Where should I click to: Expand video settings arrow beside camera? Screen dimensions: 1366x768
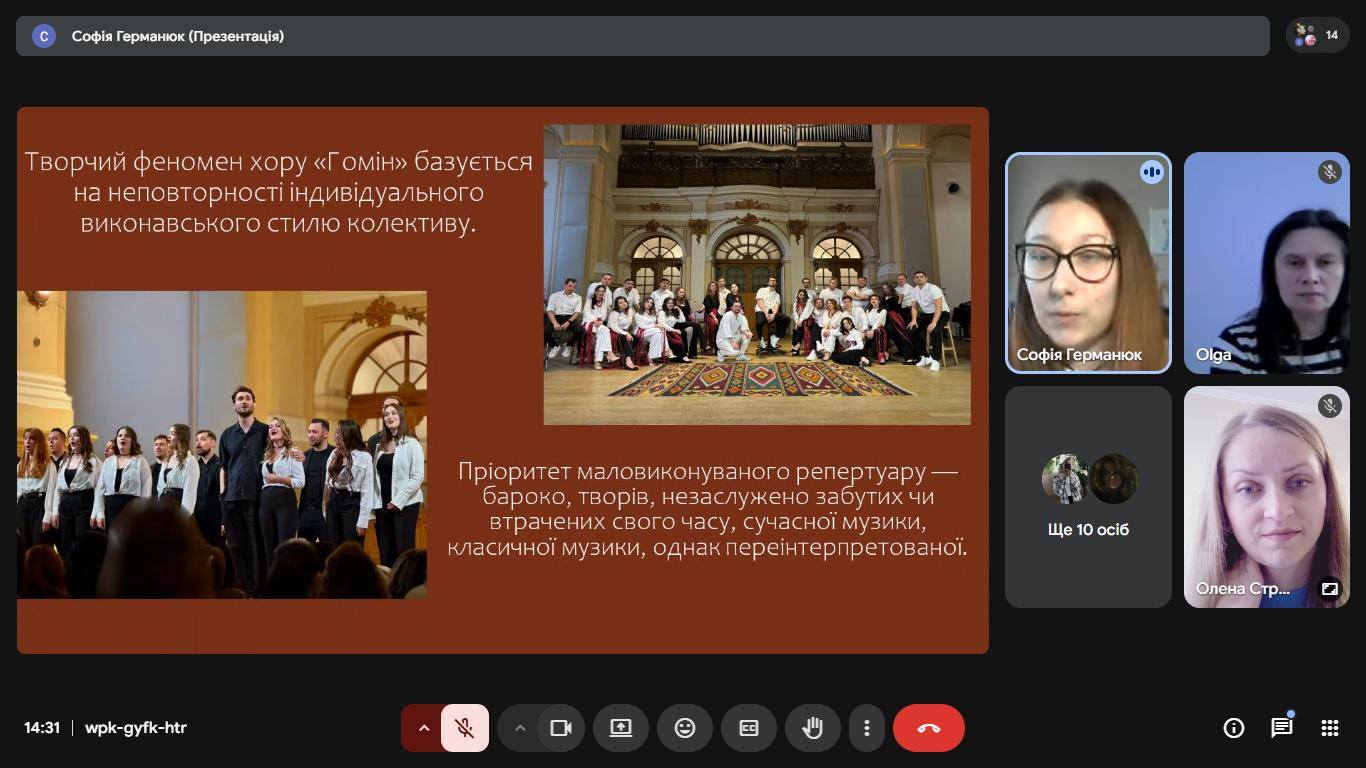(519, 728)
